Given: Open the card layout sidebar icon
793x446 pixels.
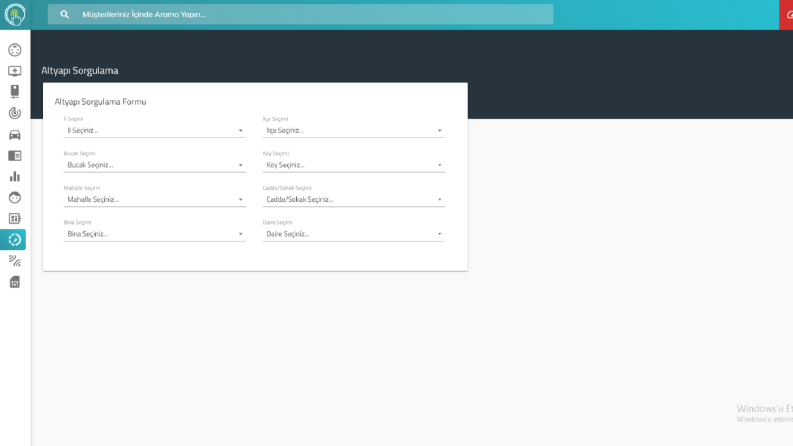Looking at the screenshot, I should point(15,156).
